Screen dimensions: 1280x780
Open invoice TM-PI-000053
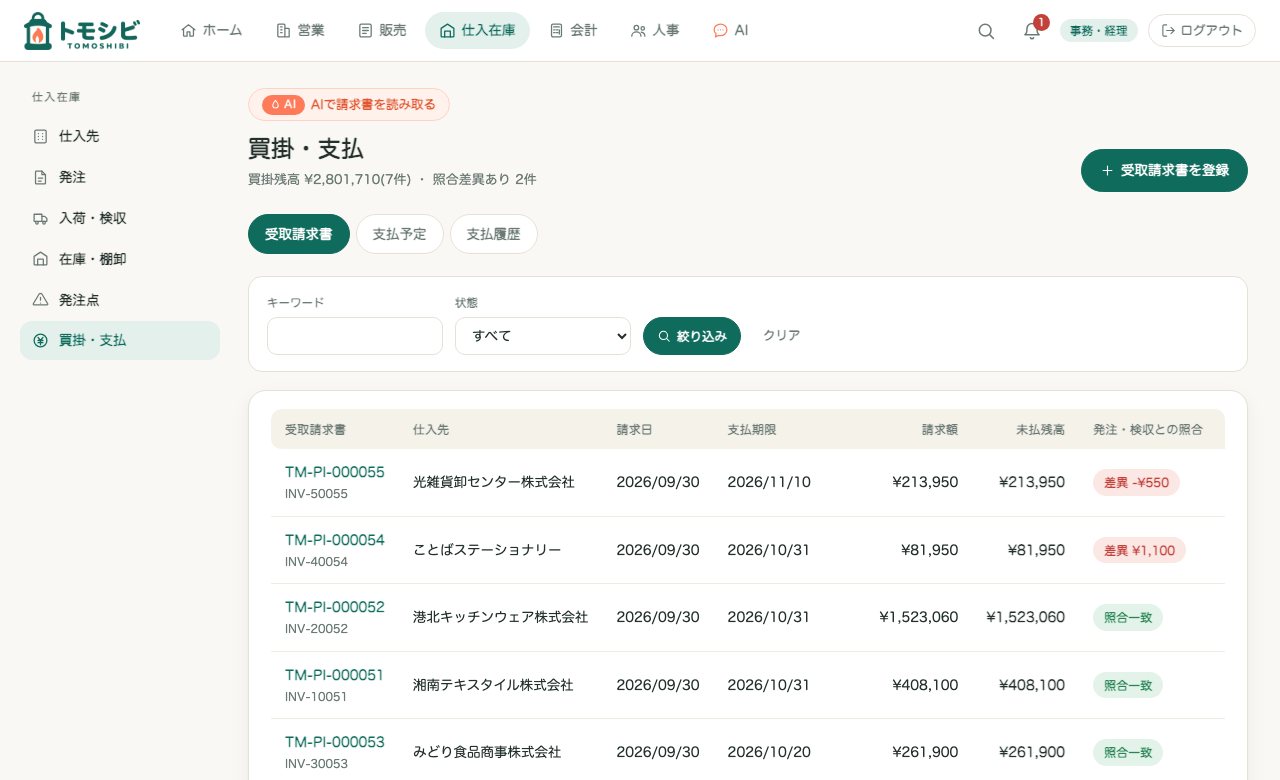[334, 742]
